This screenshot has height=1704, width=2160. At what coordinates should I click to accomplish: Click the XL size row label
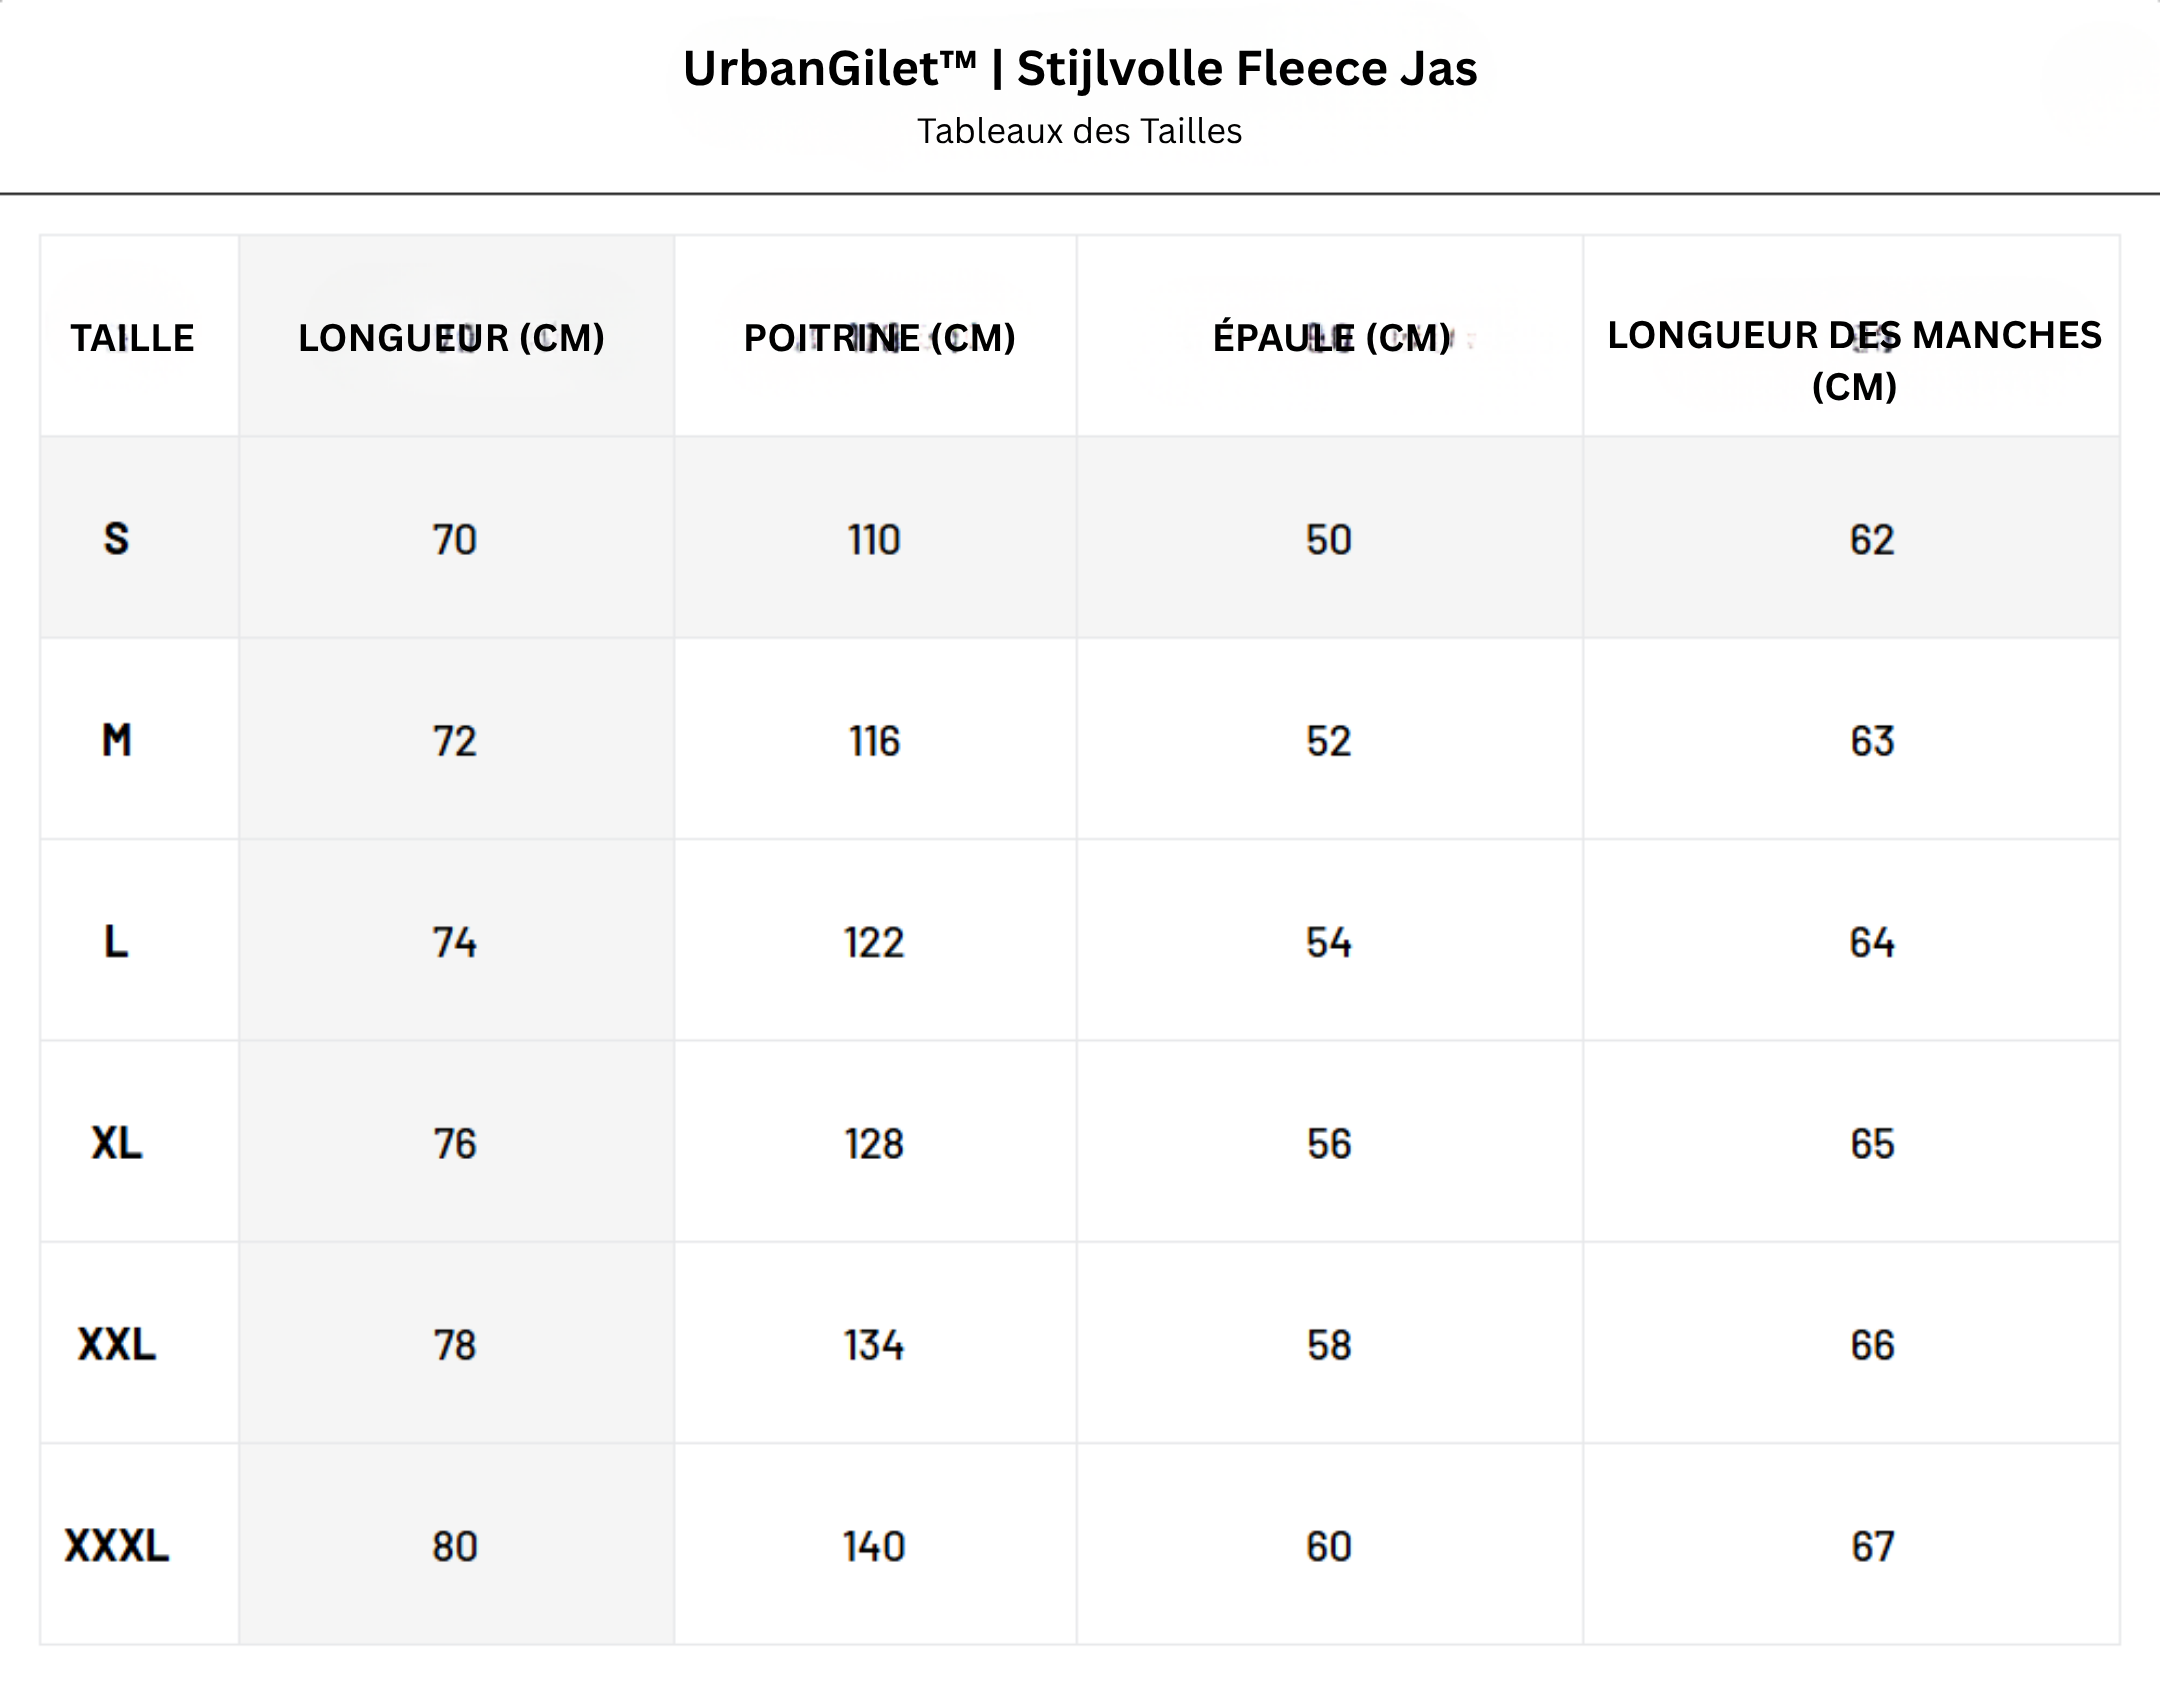(116, 1143)
